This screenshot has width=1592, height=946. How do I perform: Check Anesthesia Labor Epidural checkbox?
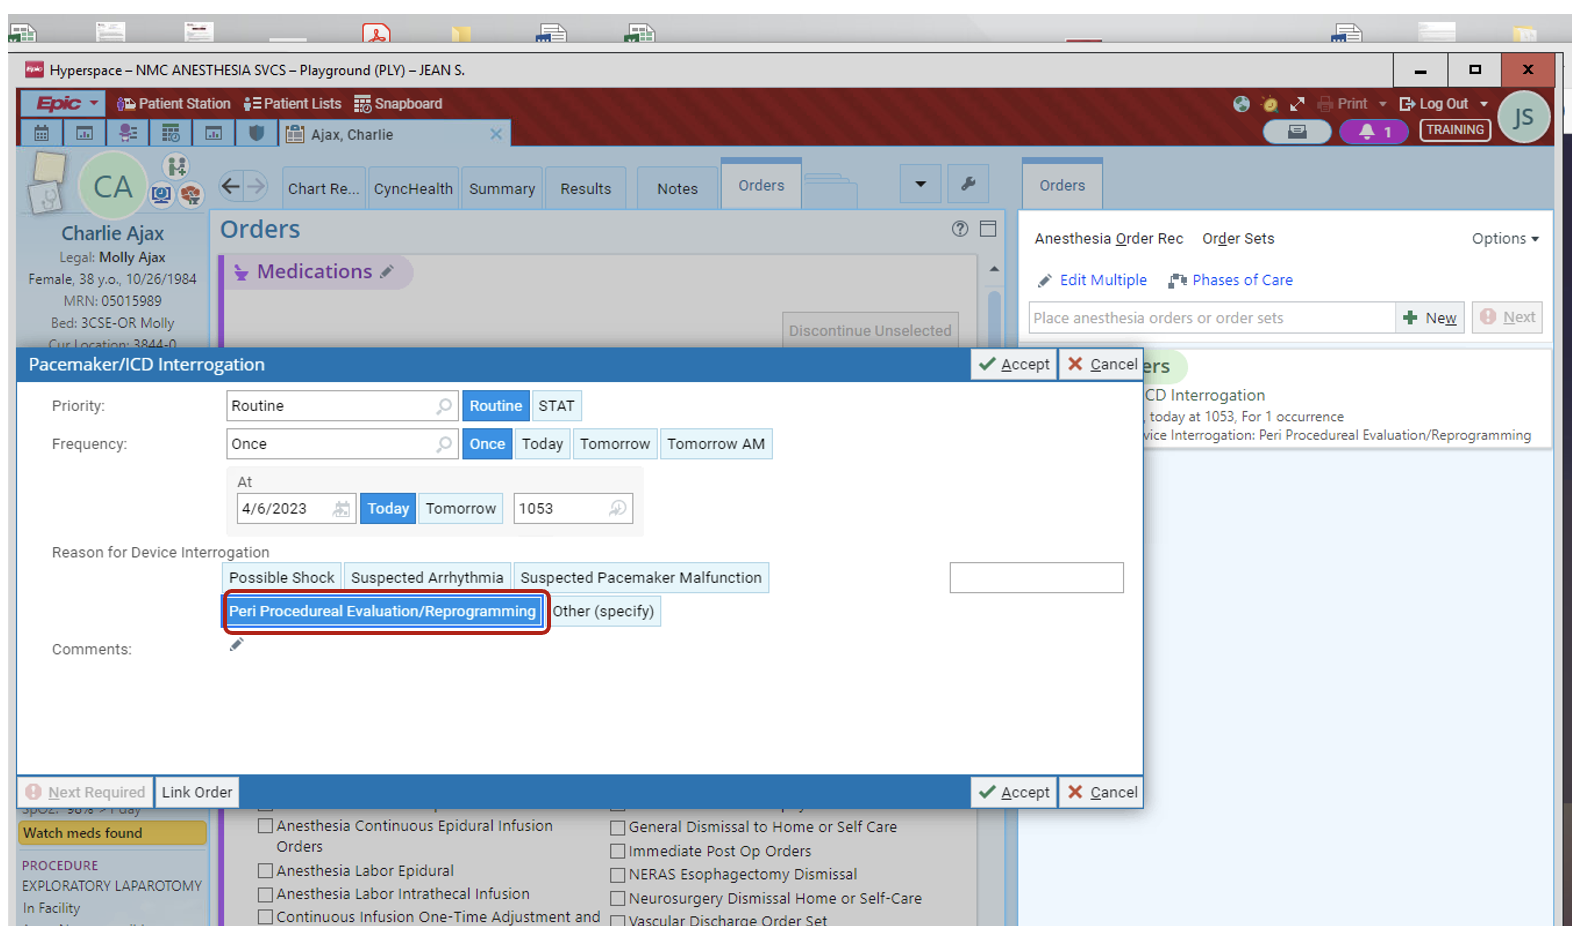(x=265, y=871)
